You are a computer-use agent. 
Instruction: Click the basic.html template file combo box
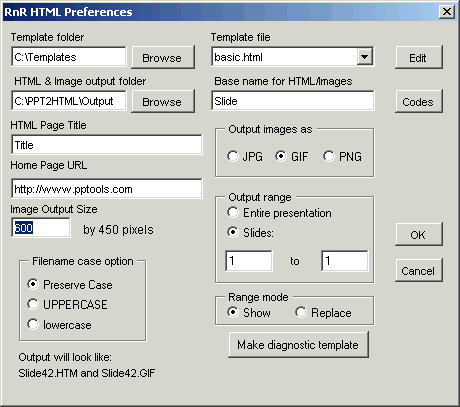click(x=293, y=57)
